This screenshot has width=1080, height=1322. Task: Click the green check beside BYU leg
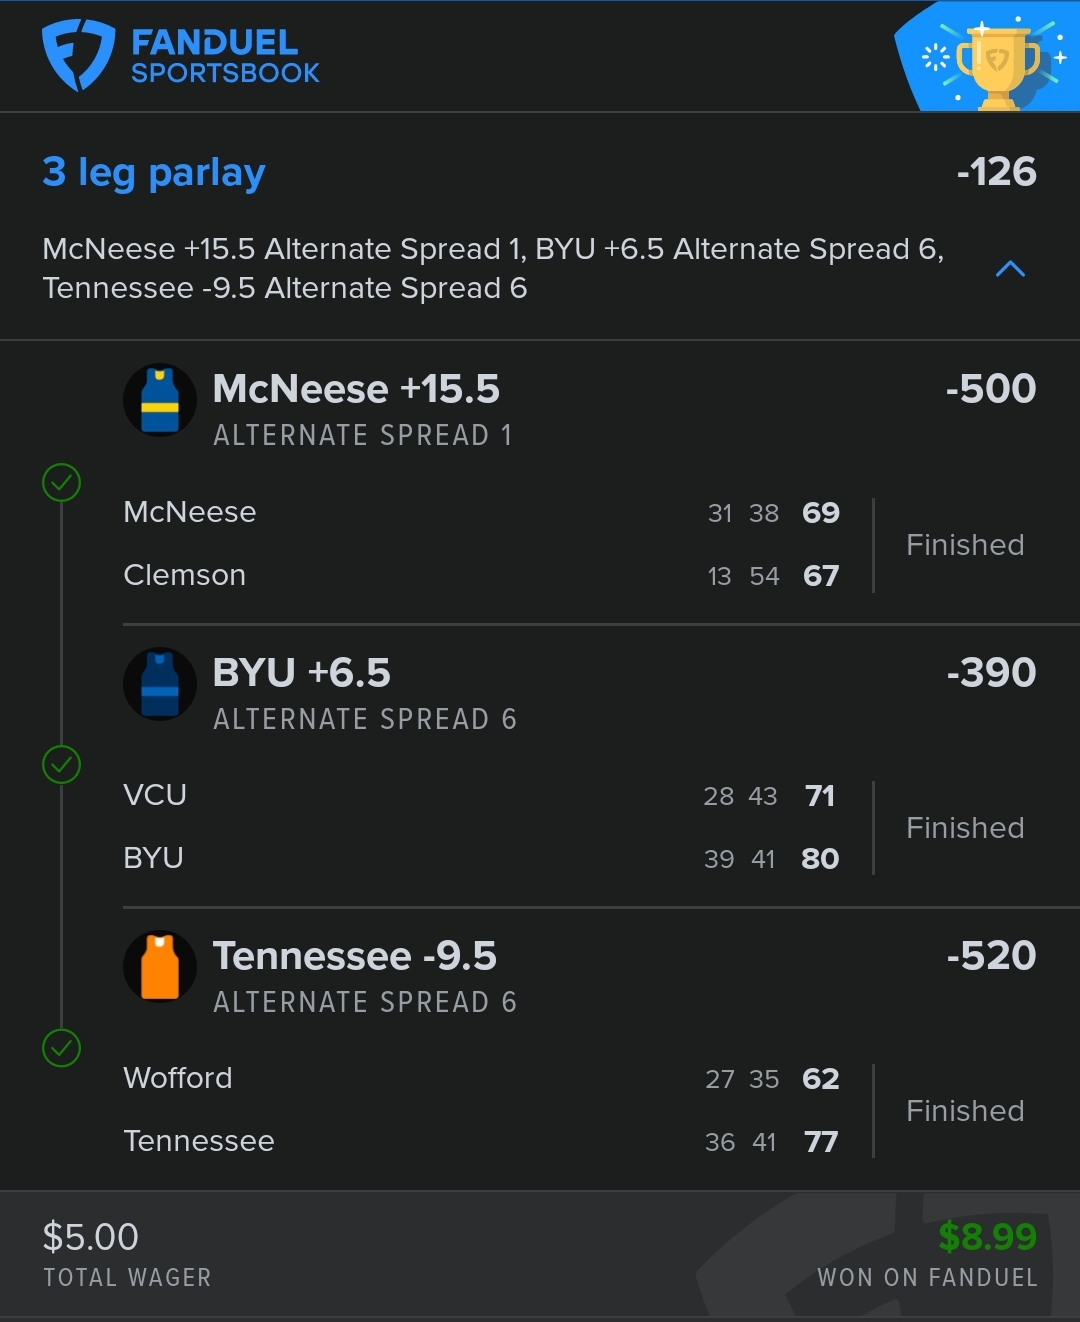62,765
